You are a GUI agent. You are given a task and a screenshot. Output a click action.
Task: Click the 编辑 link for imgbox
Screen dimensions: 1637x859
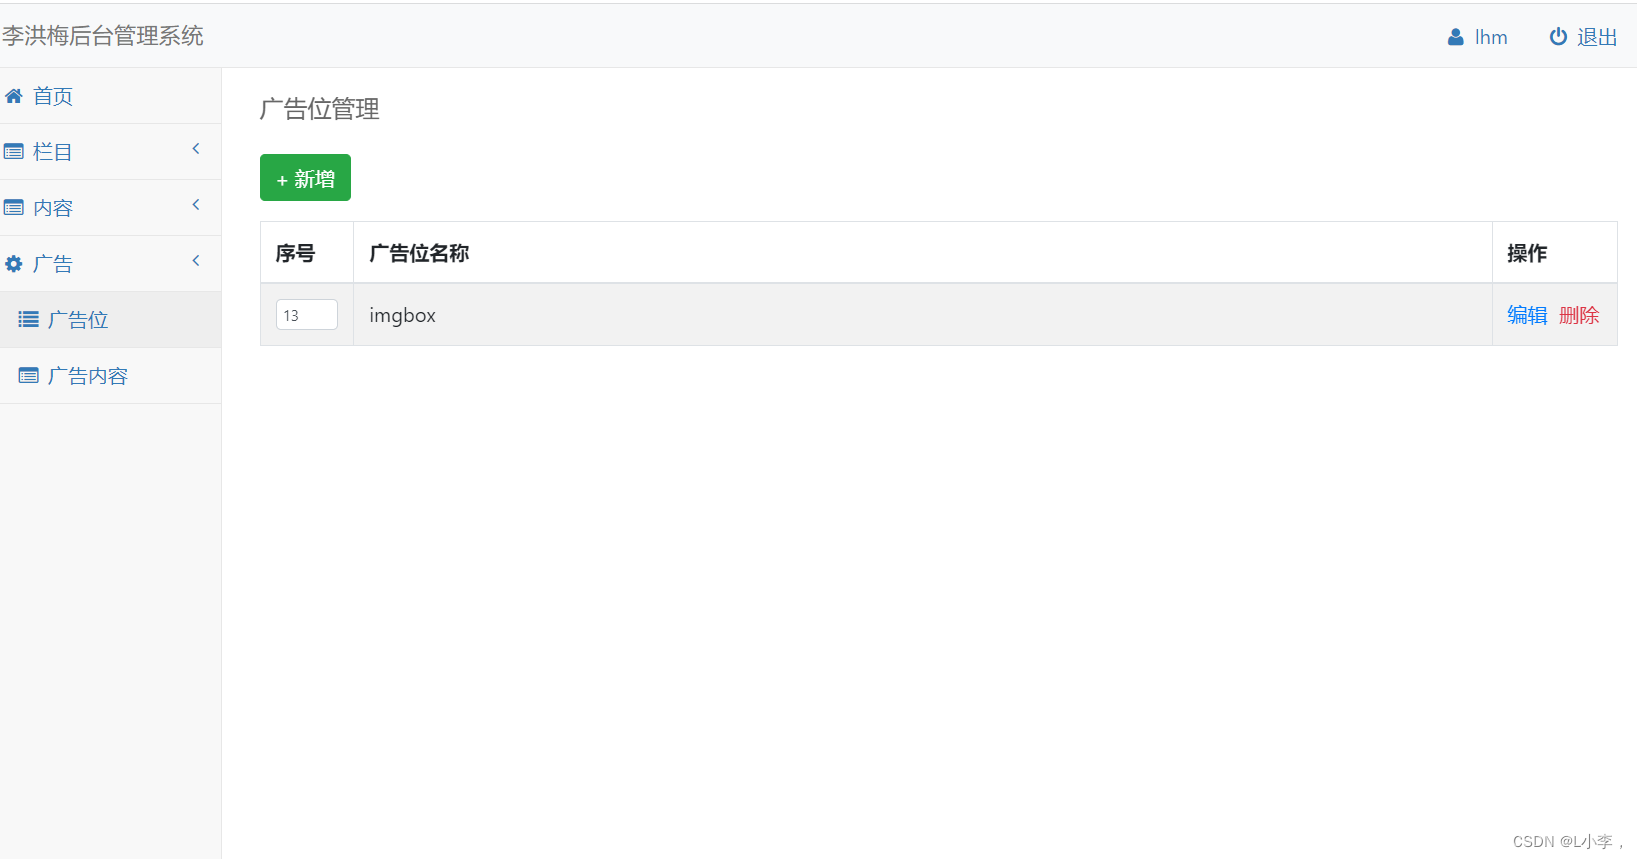pos(1526,314)
